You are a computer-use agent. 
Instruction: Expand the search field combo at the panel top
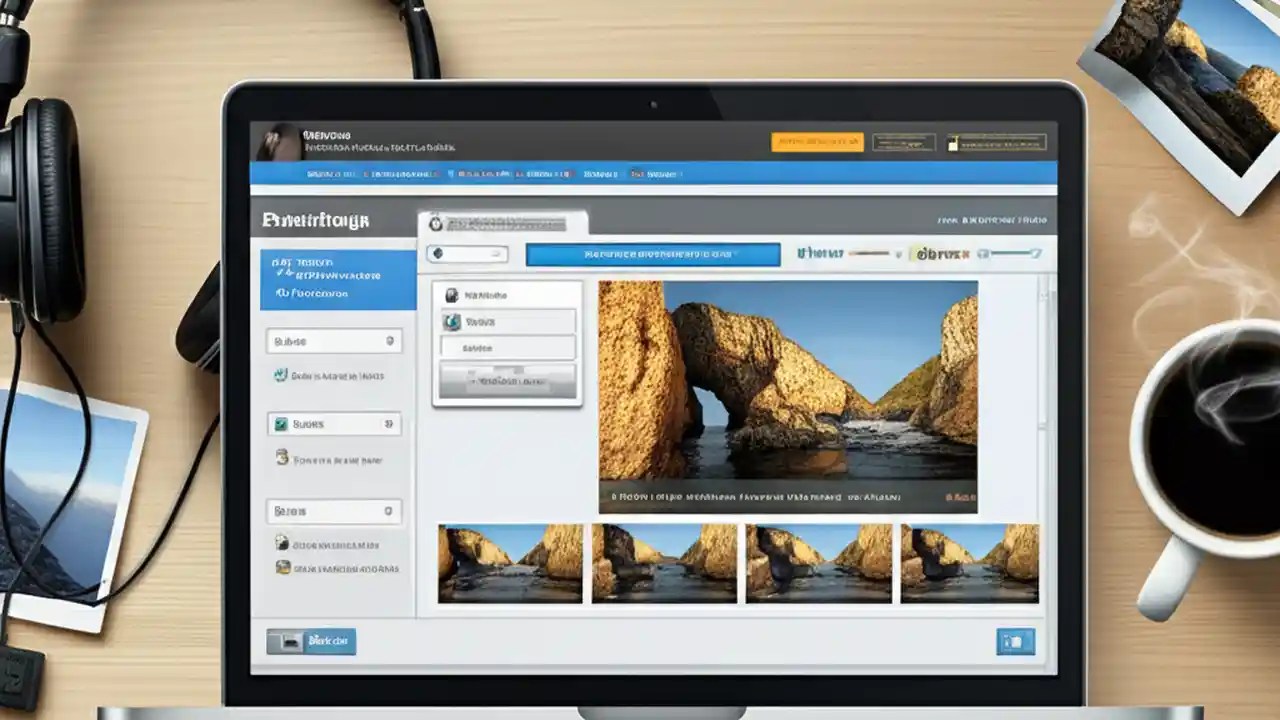click(x=467, y=254)
